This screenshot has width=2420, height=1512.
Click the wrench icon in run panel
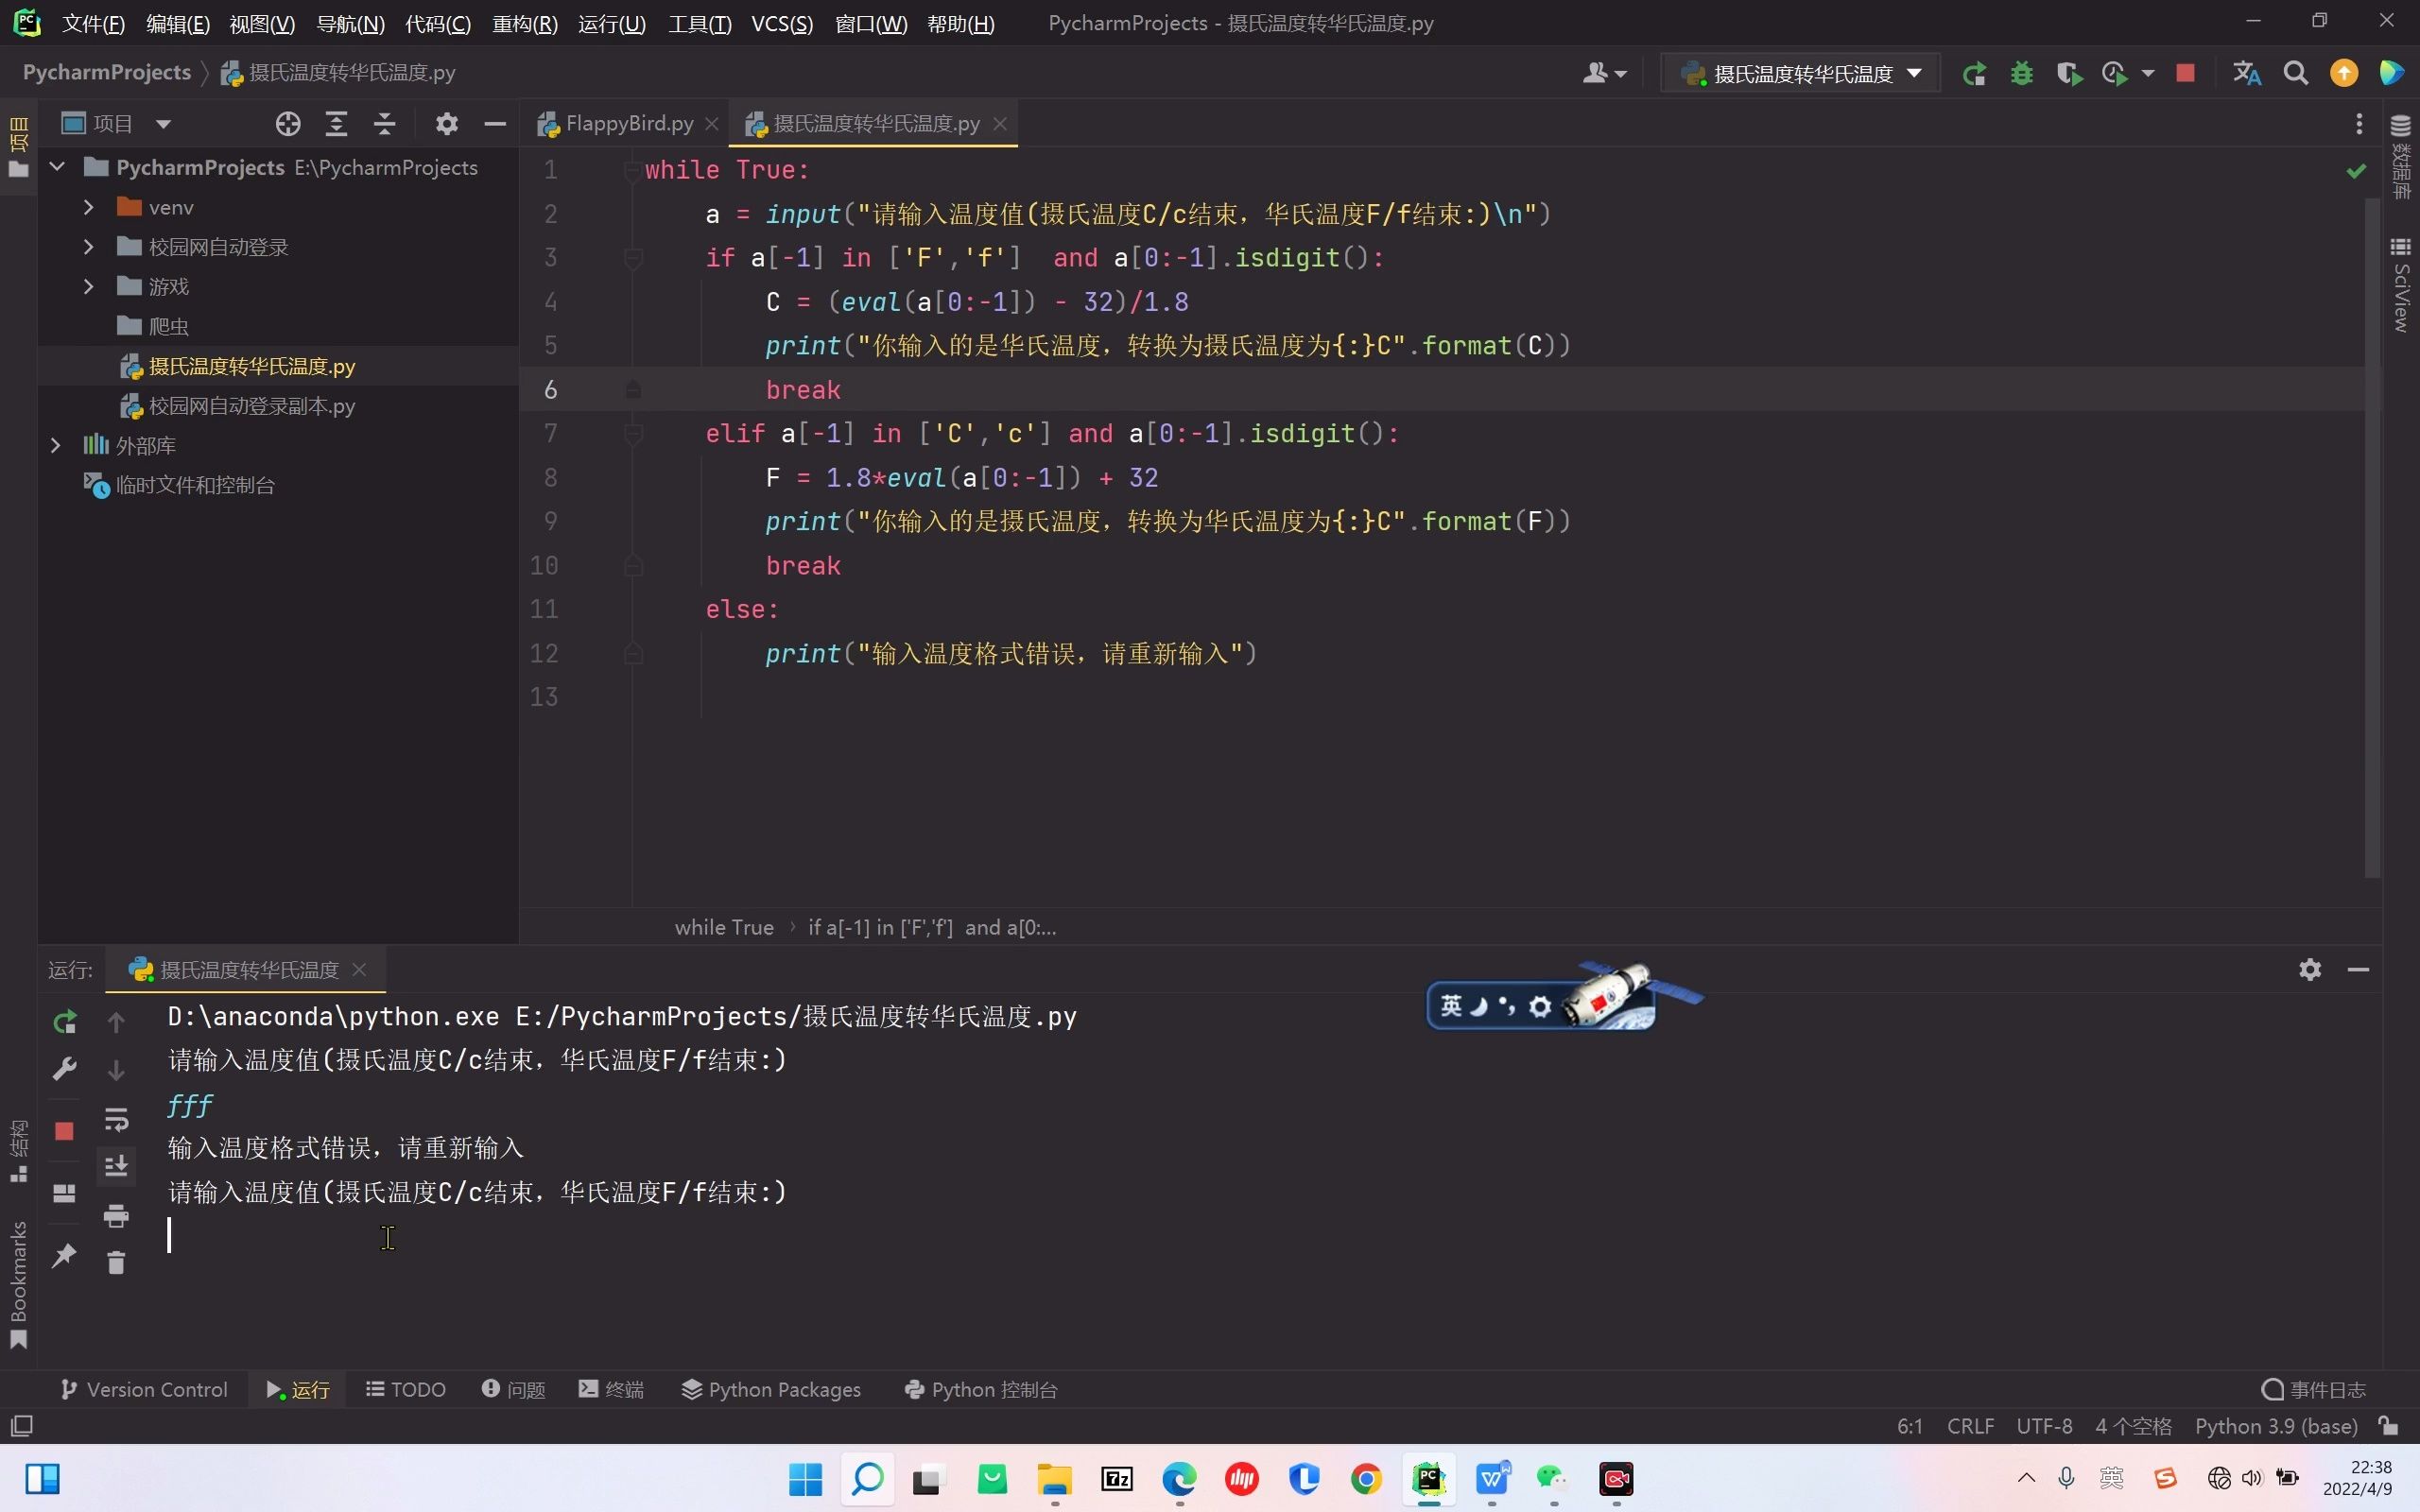[x=64, y=1069]
